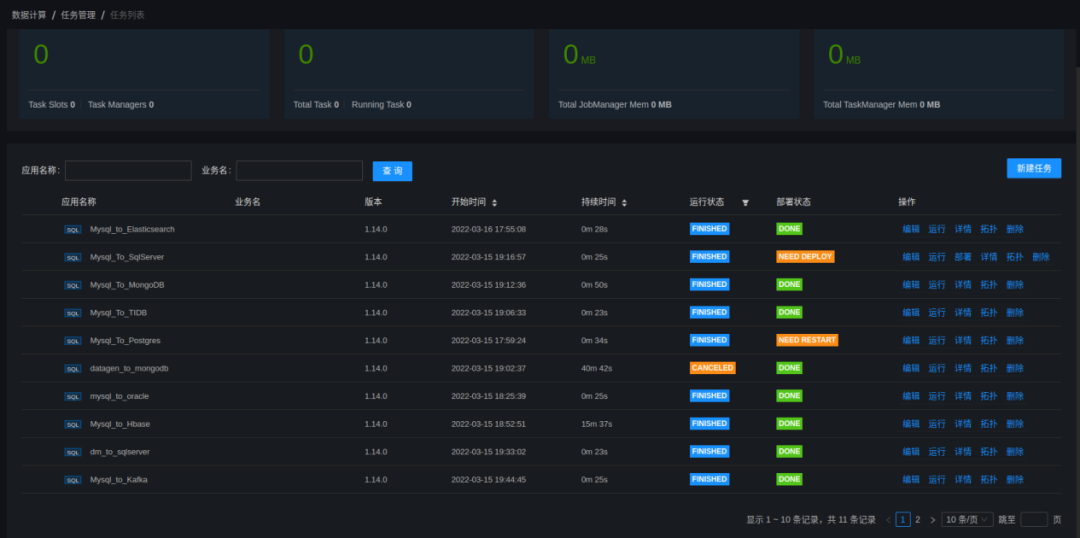This screenshot has width=1080, height=538.
Task: Click 部署 link for Mysql_To_SqlServer
Action: pos(963,257)
